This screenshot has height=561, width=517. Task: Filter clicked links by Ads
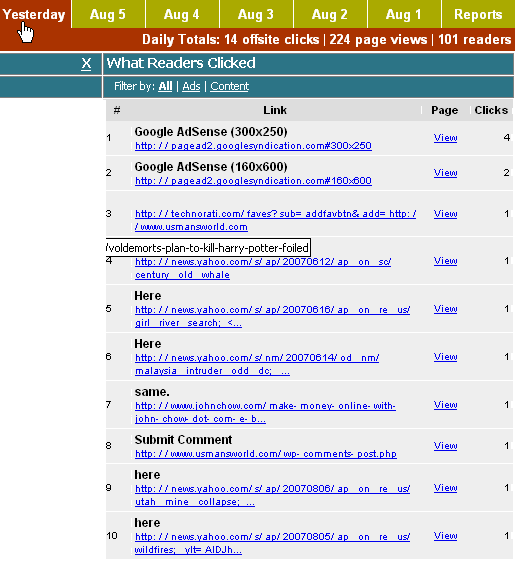point(191,86)
